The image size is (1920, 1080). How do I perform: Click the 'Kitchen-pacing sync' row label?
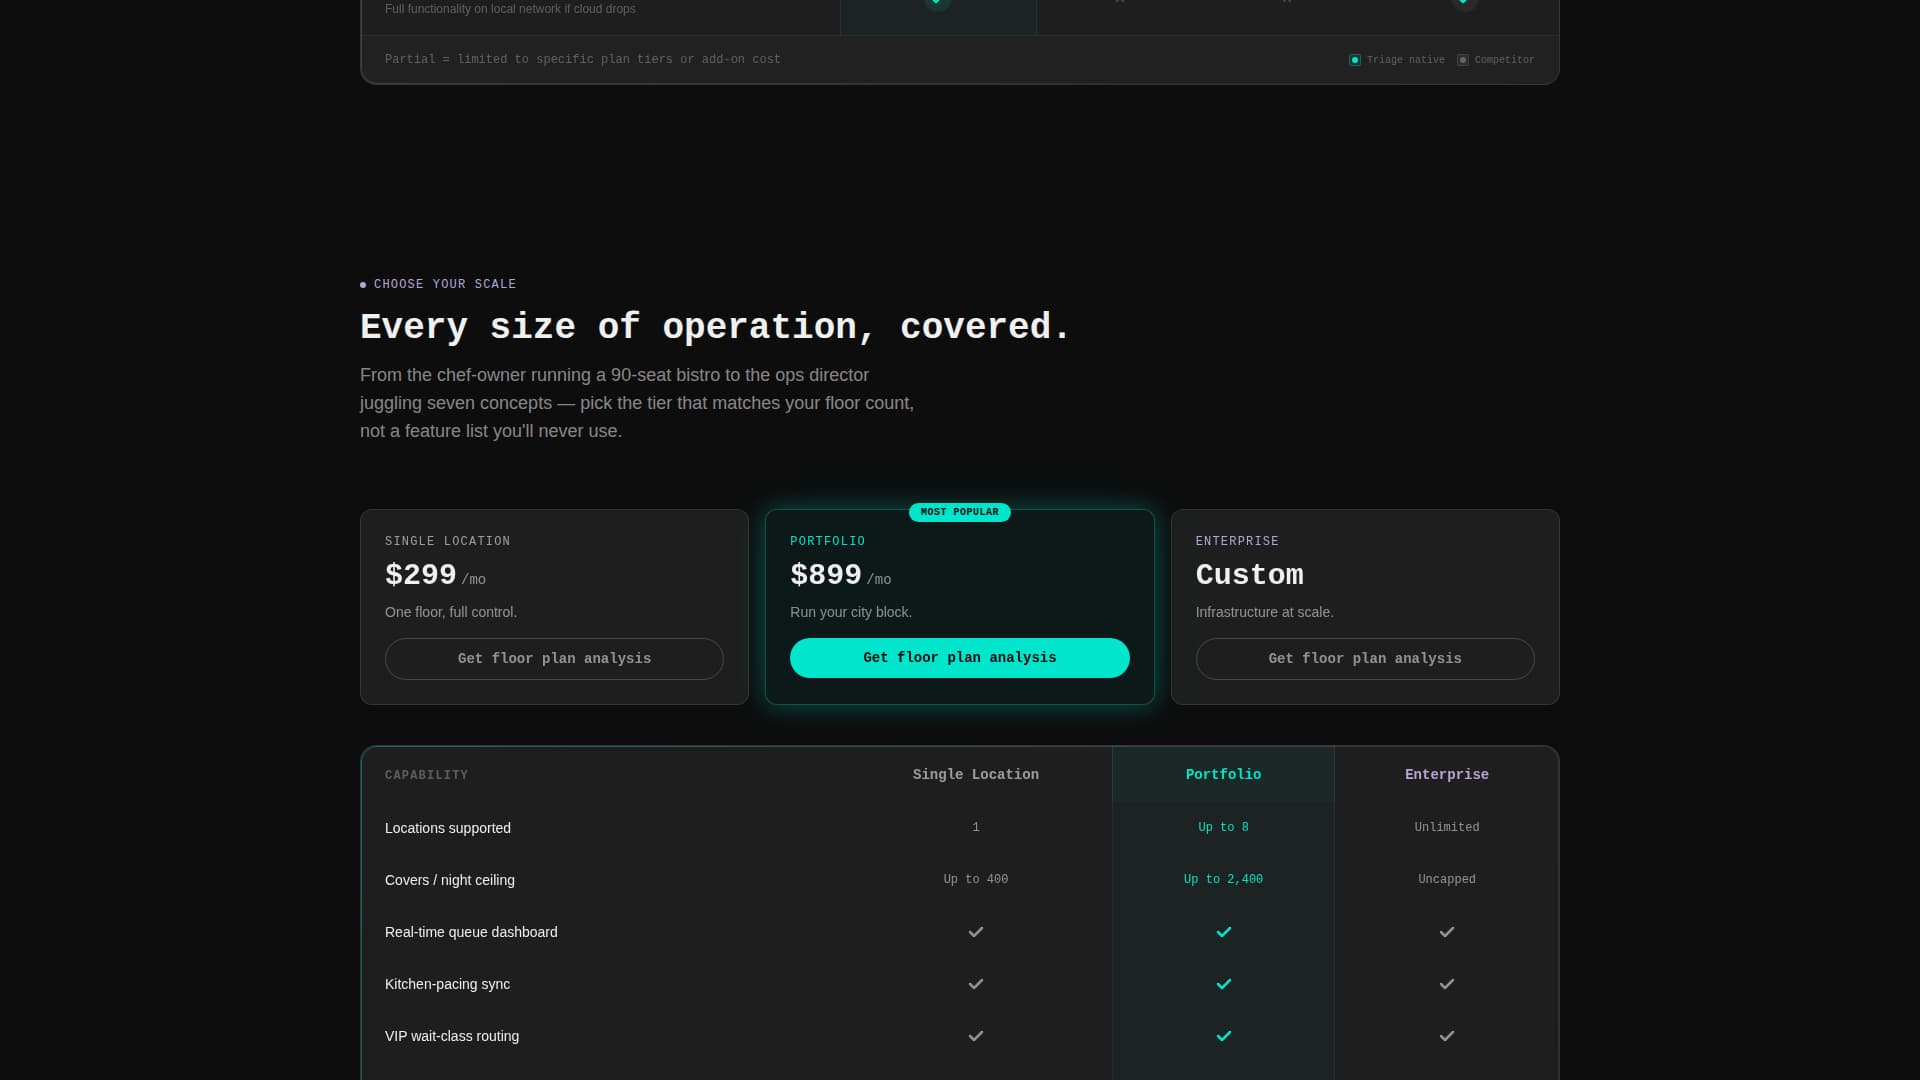pyautogui.click(x=447, y=984)
